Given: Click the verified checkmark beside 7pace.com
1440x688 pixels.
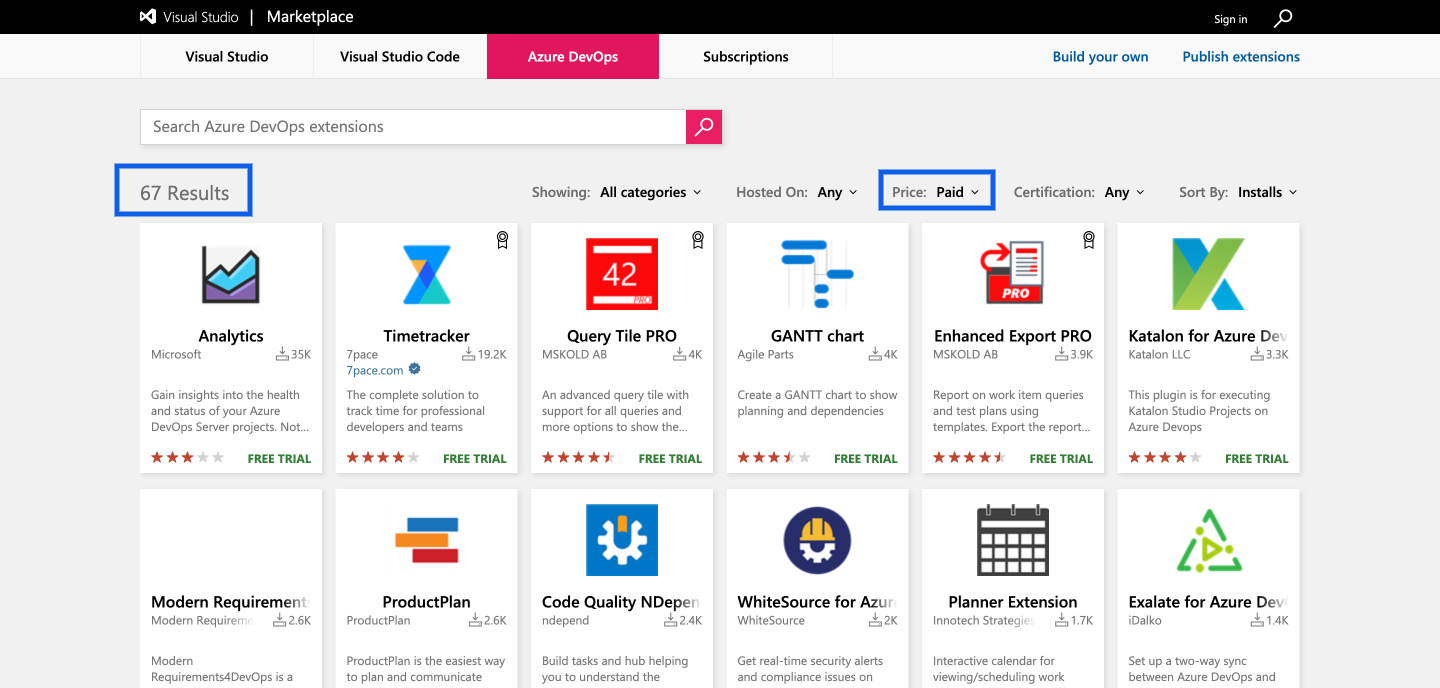Looking at the screenshot, I should (x=414, y=369).
